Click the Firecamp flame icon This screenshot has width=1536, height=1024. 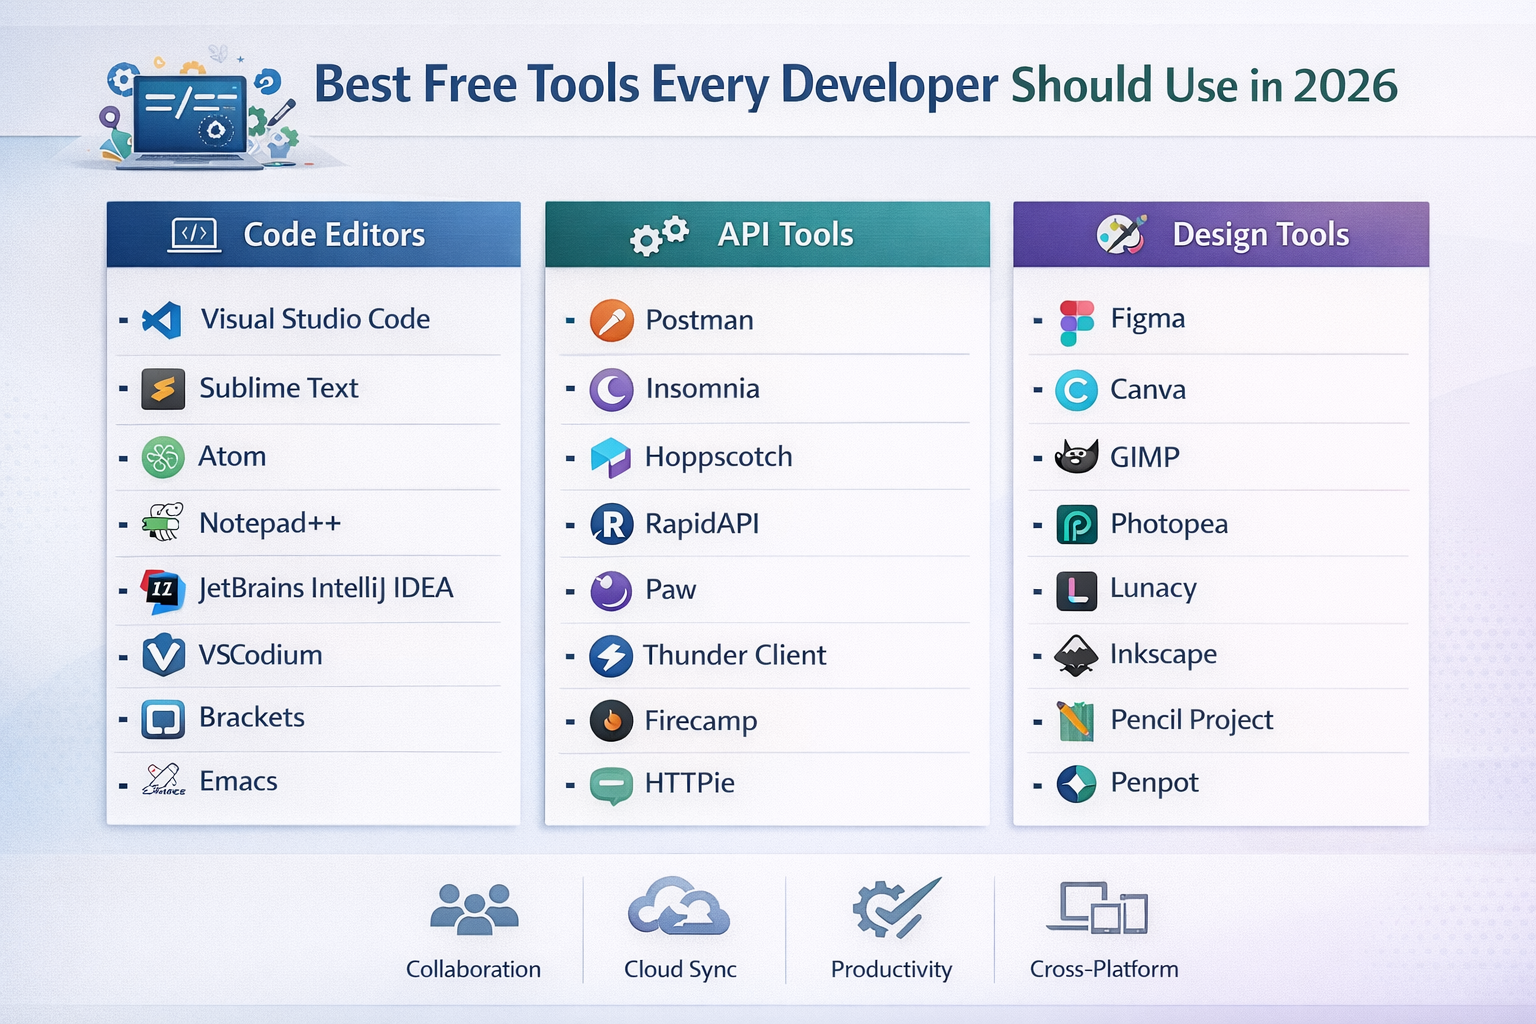611,721
